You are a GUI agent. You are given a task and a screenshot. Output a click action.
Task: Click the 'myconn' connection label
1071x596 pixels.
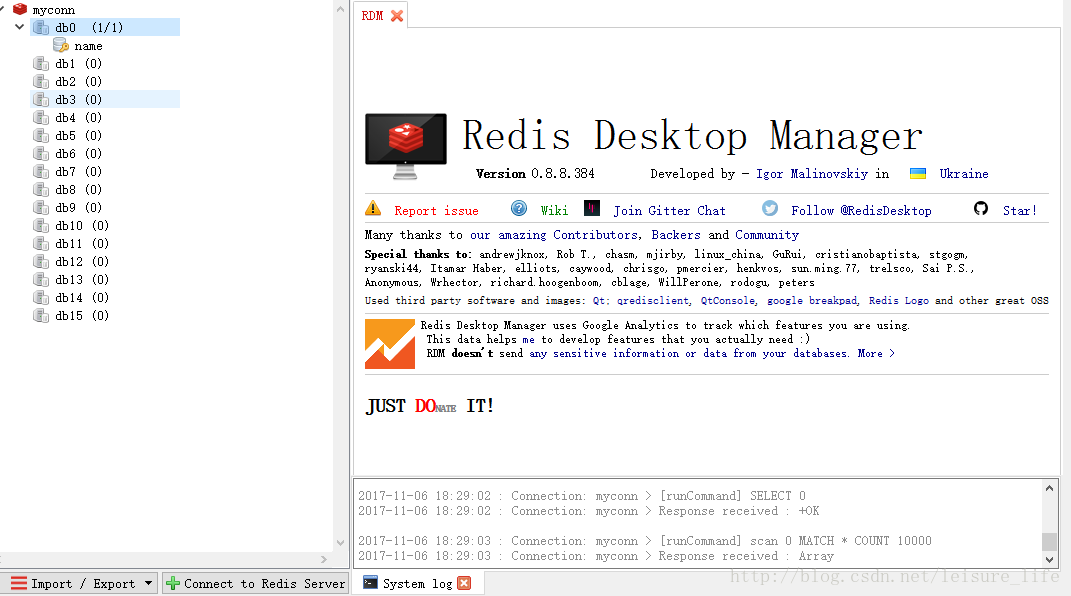[x=54, y=10]
